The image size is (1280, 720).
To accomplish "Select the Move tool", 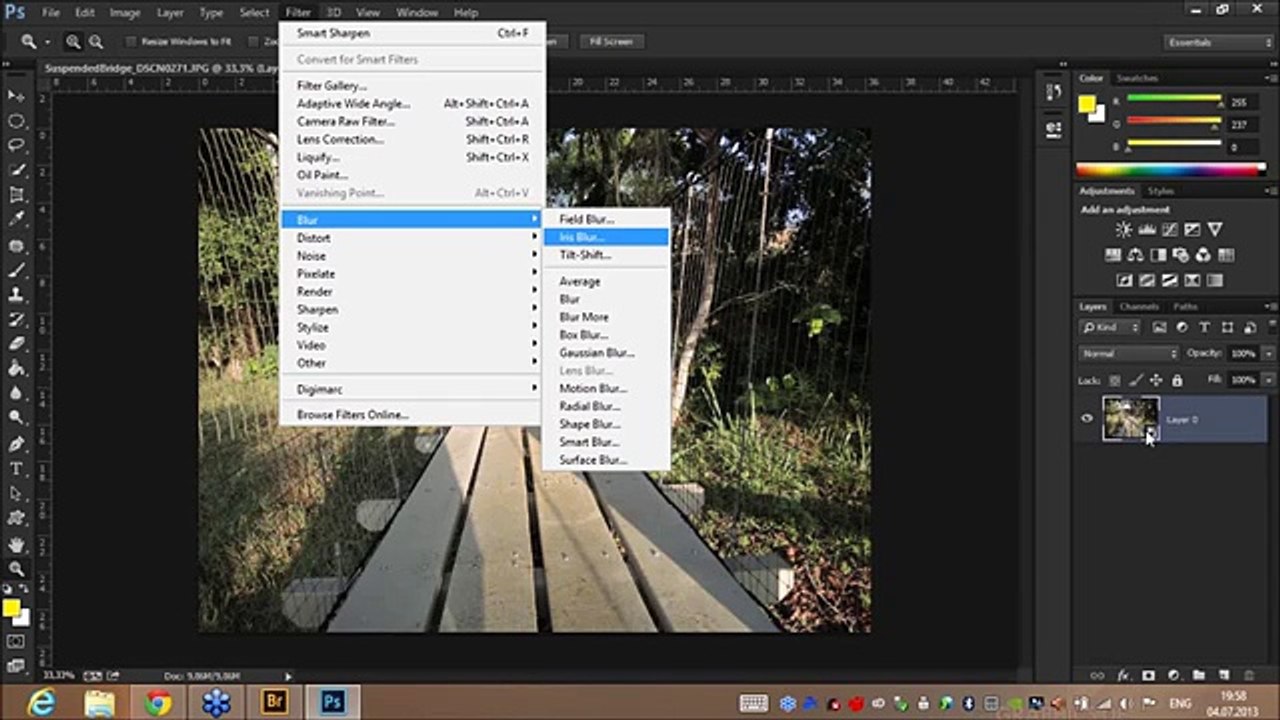I will click(16, 96).
